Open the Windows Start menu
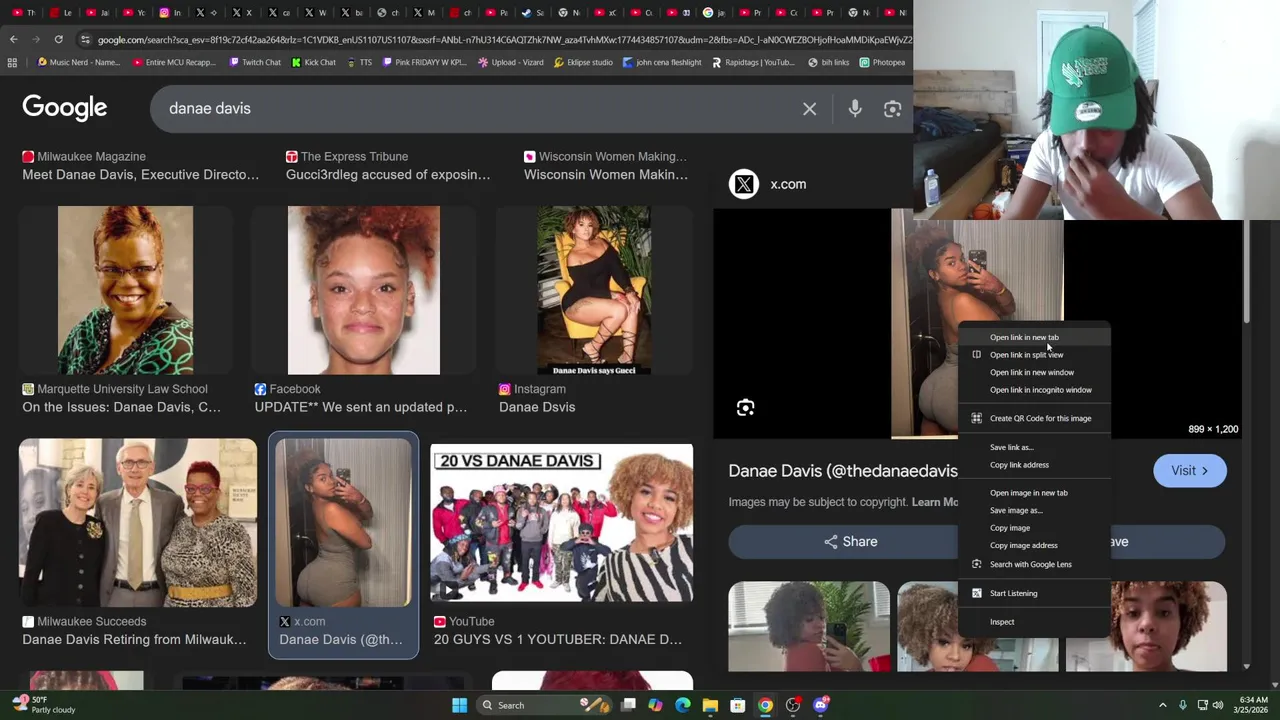 click(459, 705)
